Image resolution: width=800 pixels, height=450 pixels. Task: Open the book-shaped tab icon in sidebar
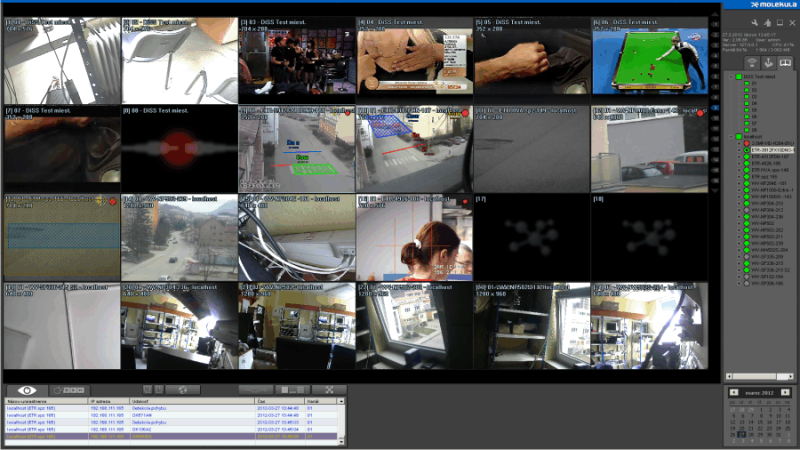pyautogui.click(x=785, y=62)
